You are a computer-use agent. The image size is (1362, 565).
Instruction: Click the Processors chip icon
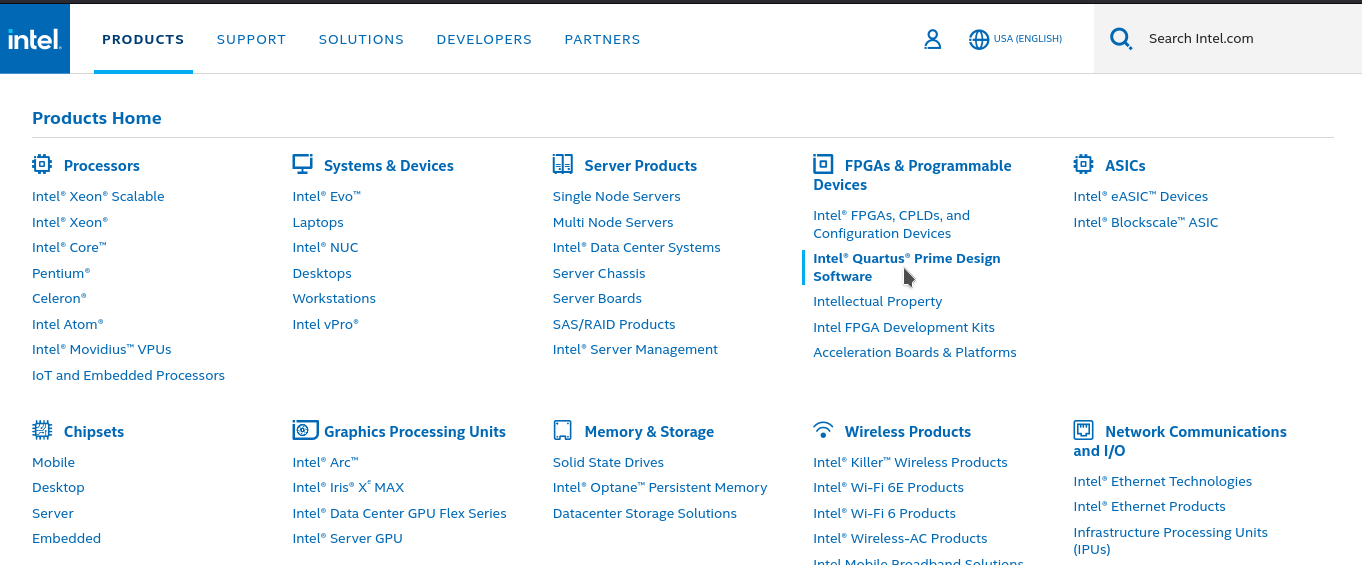(42, 164)
